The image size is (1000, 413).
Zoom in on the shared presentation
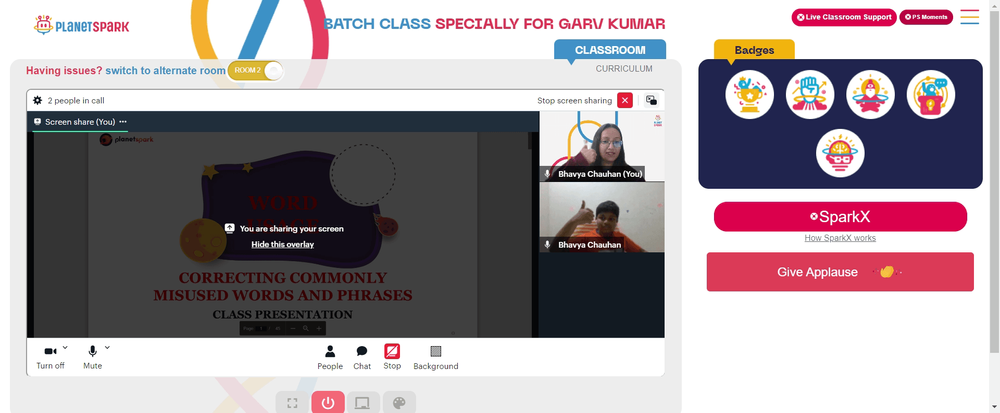(x=320, y=328)
